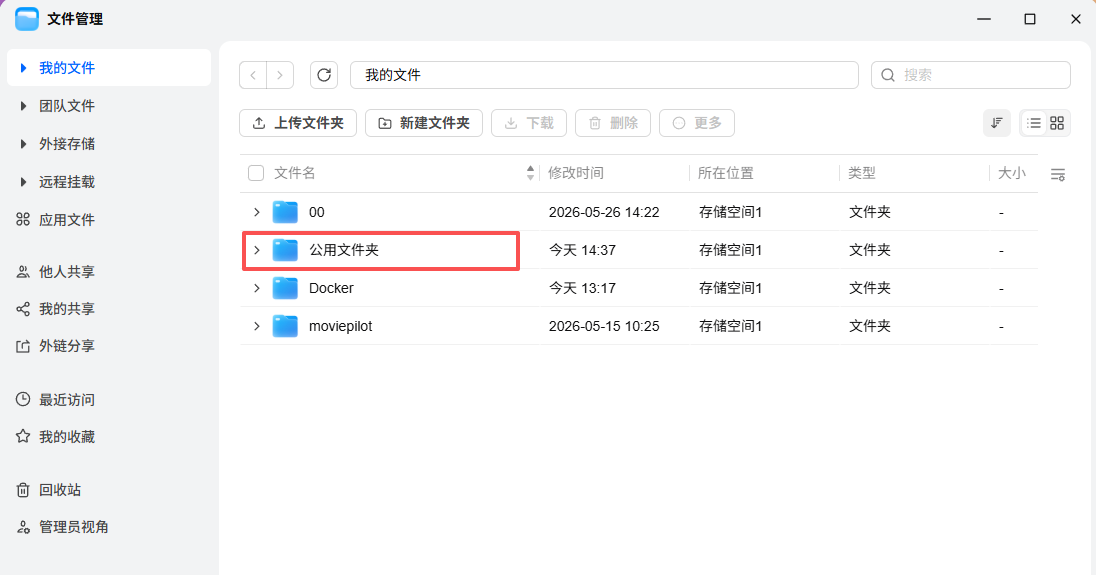
Task: Click the 最近访问 clock icon
Action: tap(23, 399)
